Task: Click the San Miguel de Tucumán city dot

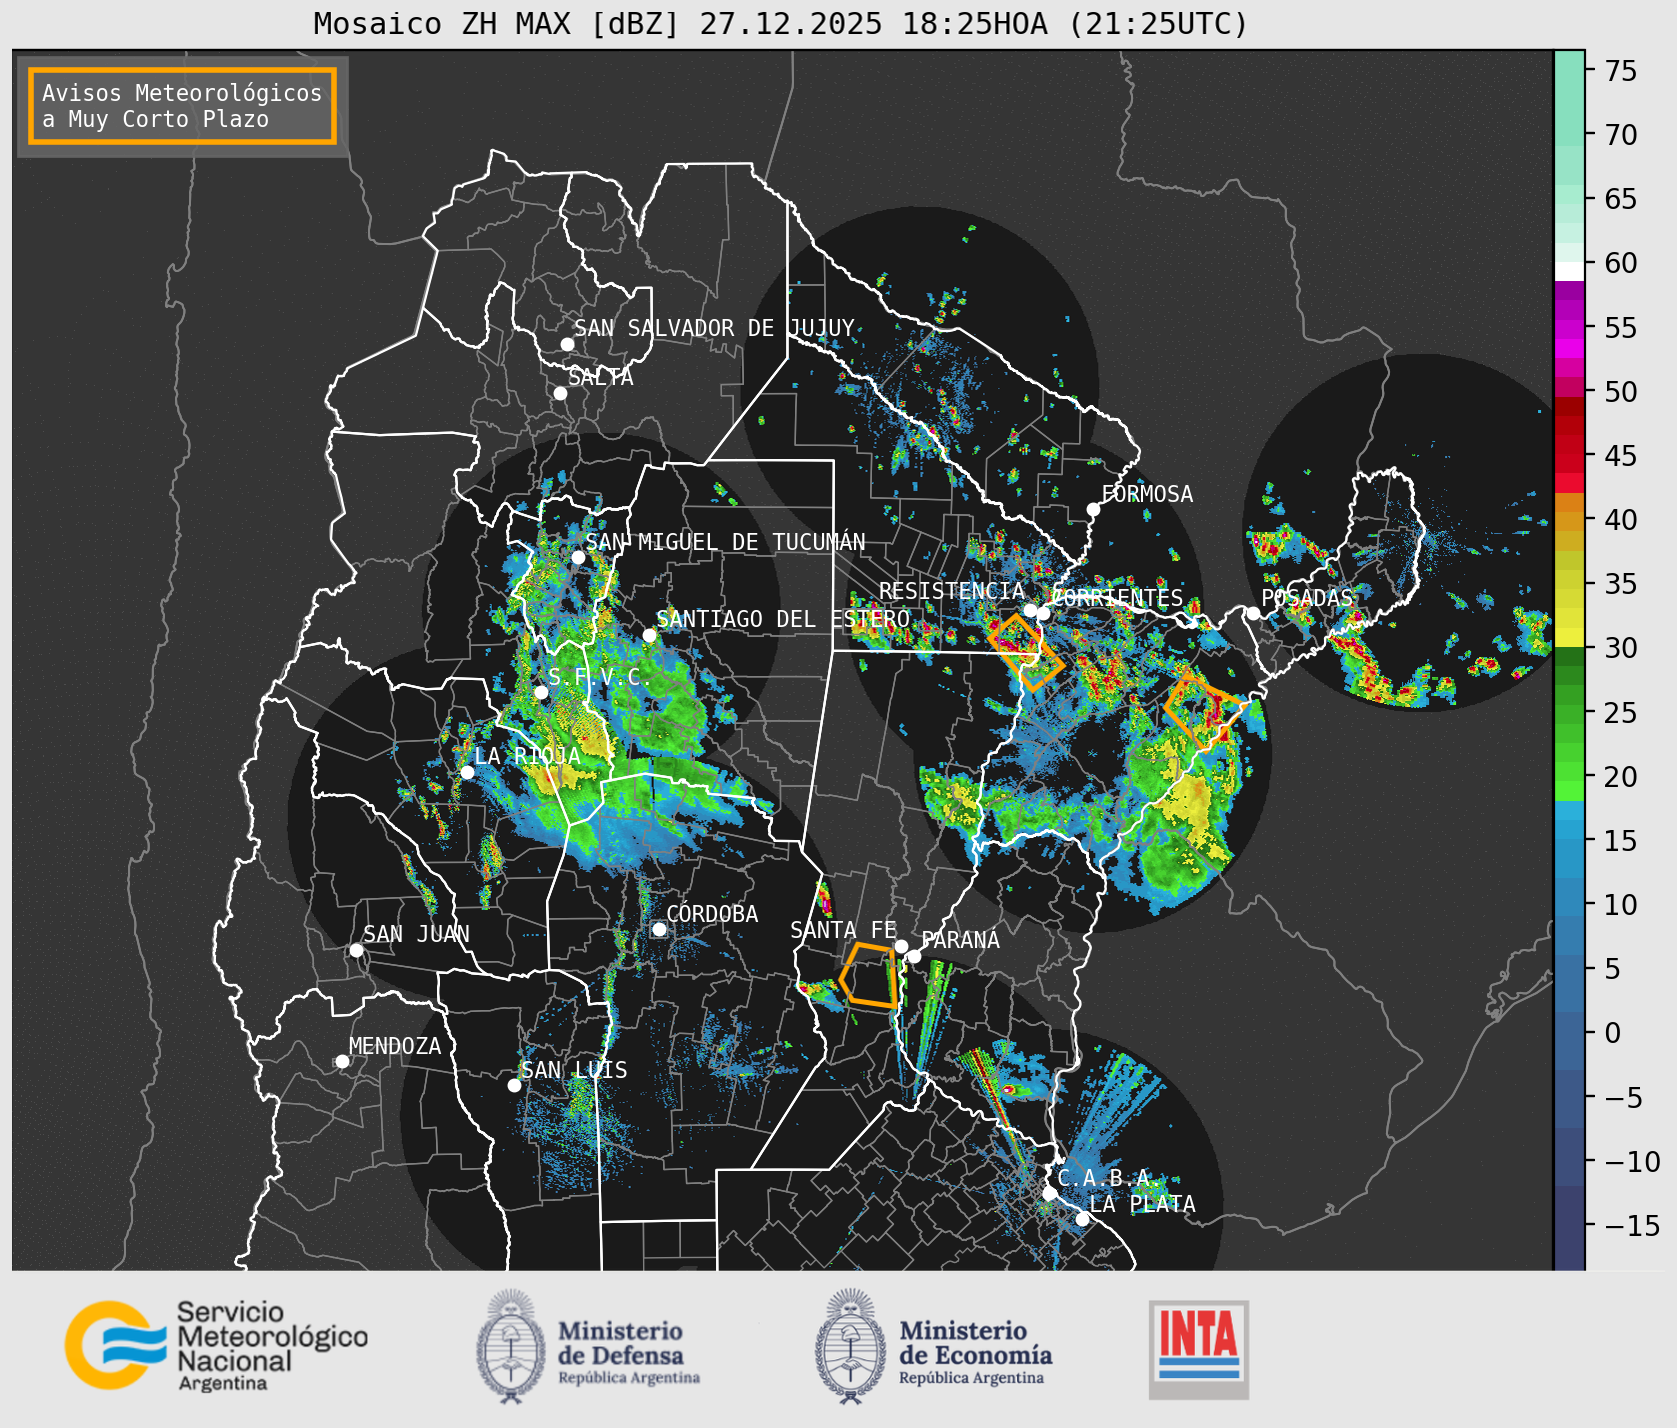Action: (578, 557)
